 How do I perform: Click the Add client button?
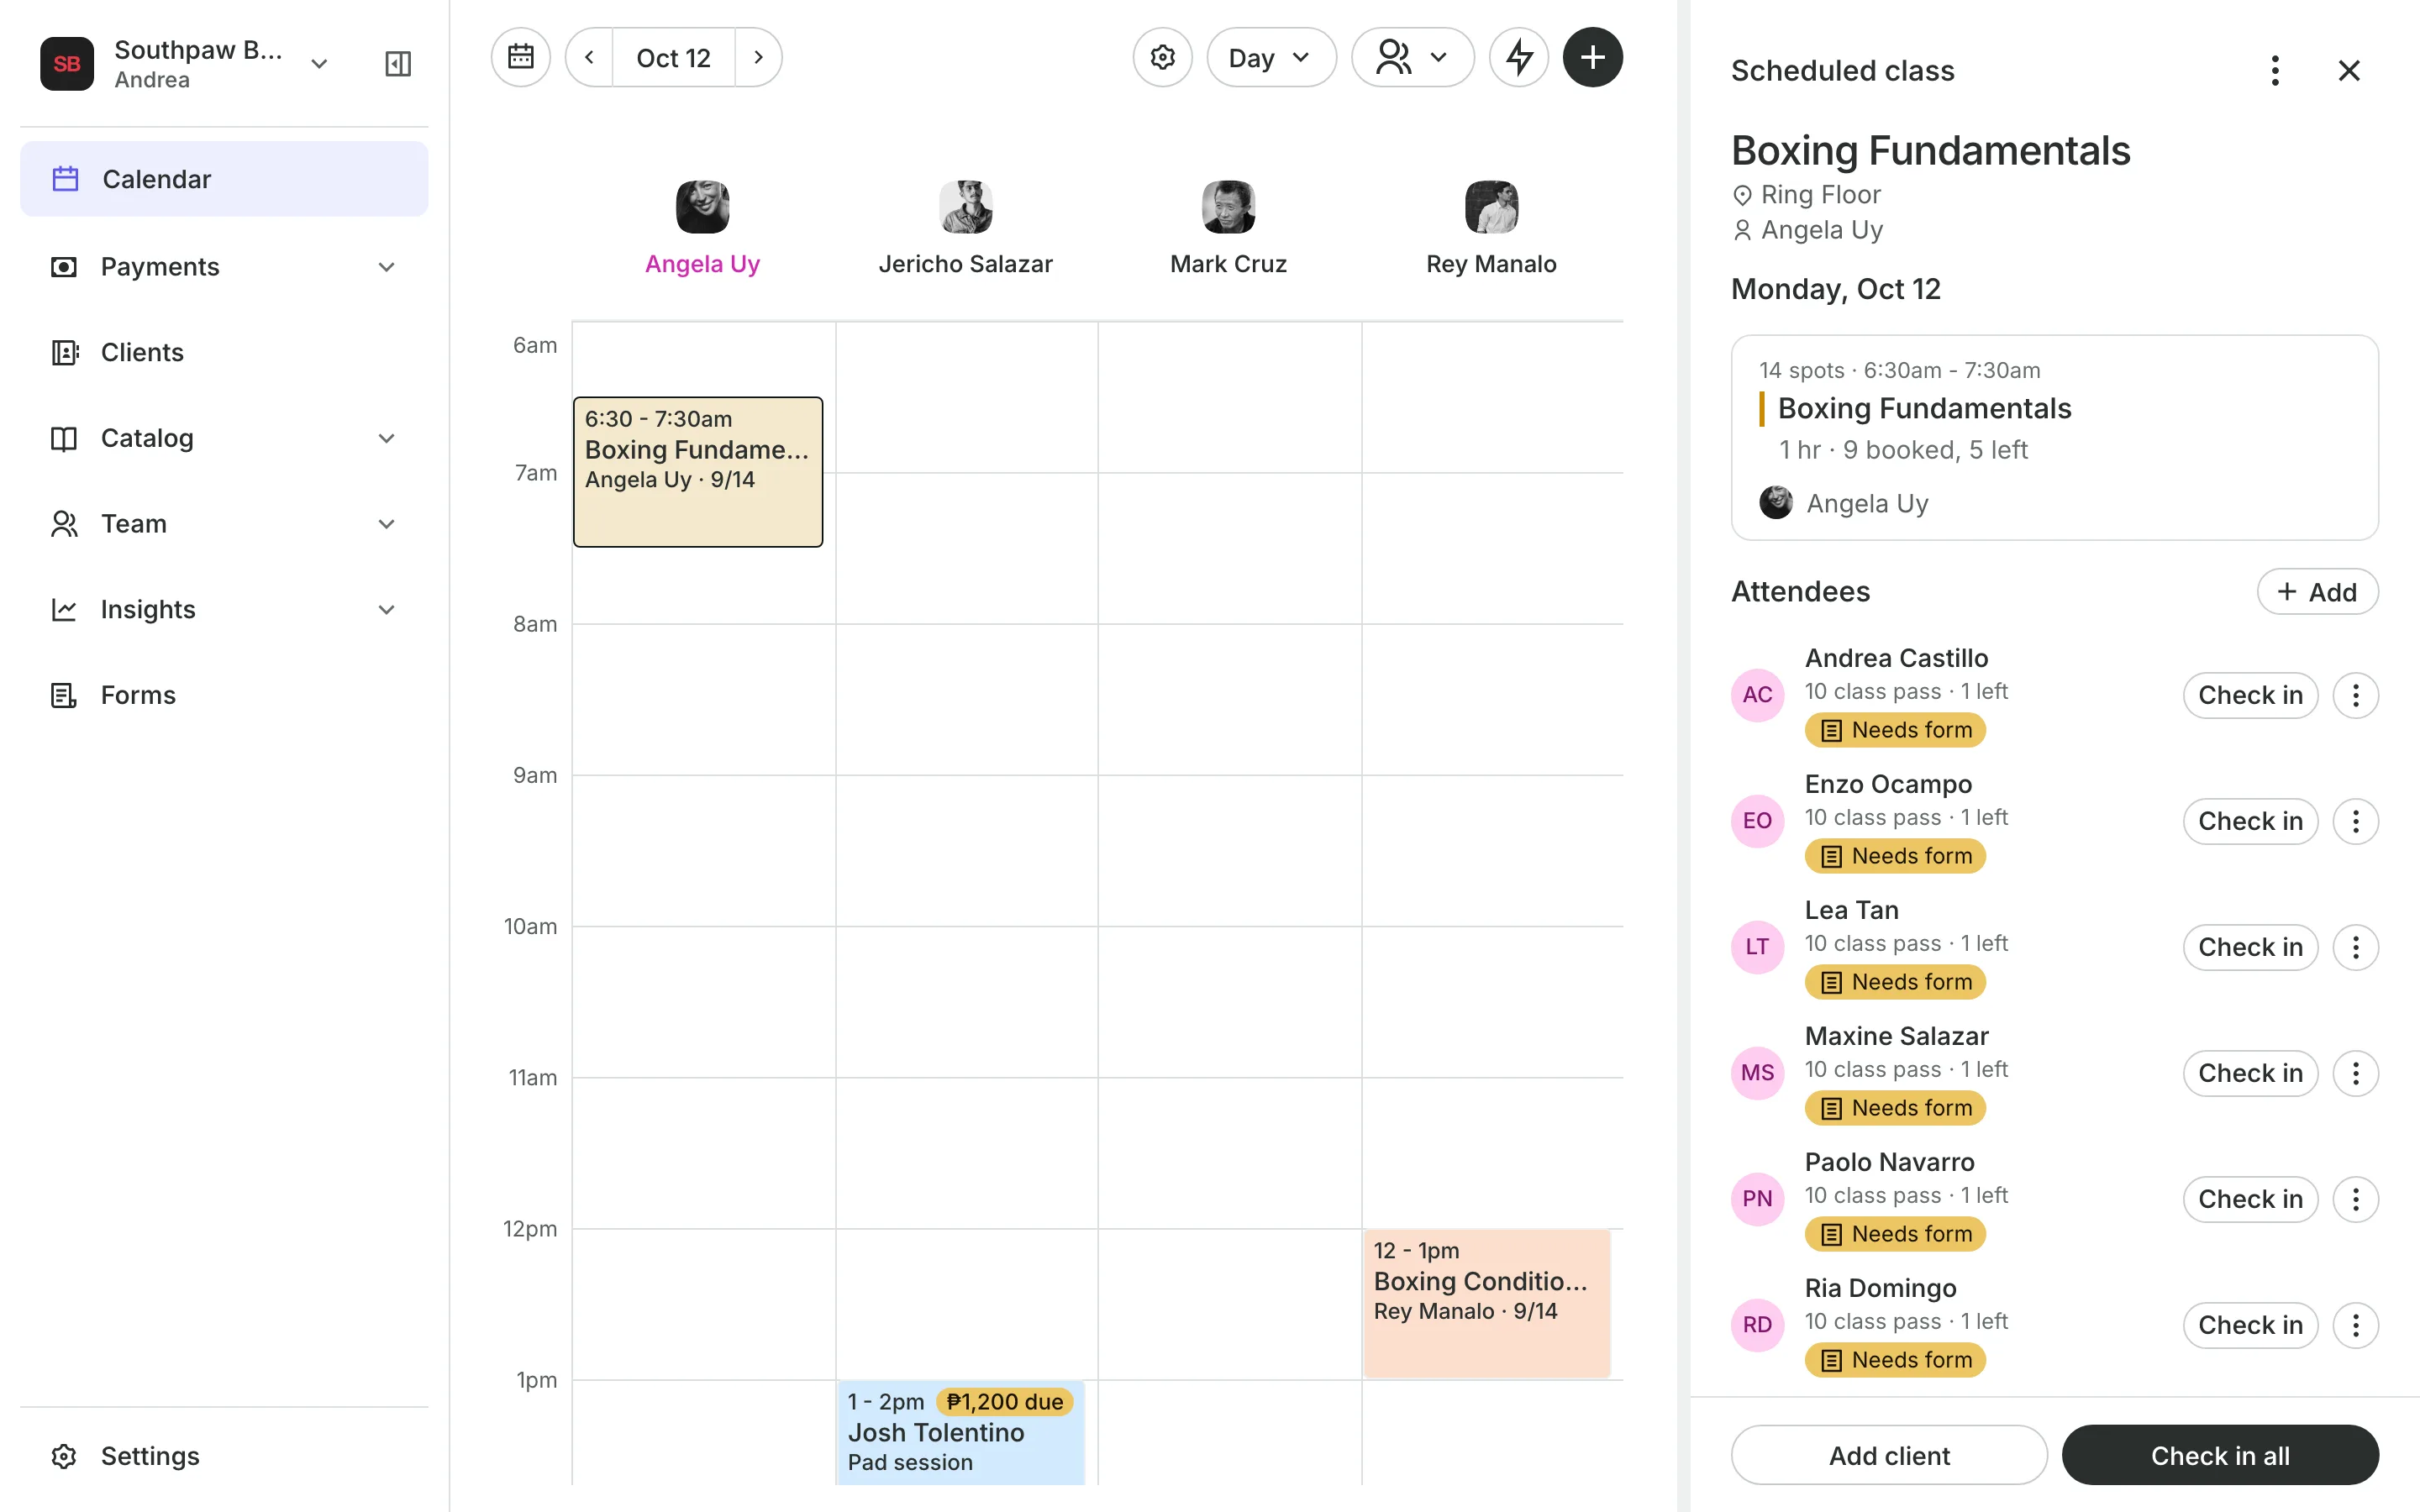[1889, 1455]
